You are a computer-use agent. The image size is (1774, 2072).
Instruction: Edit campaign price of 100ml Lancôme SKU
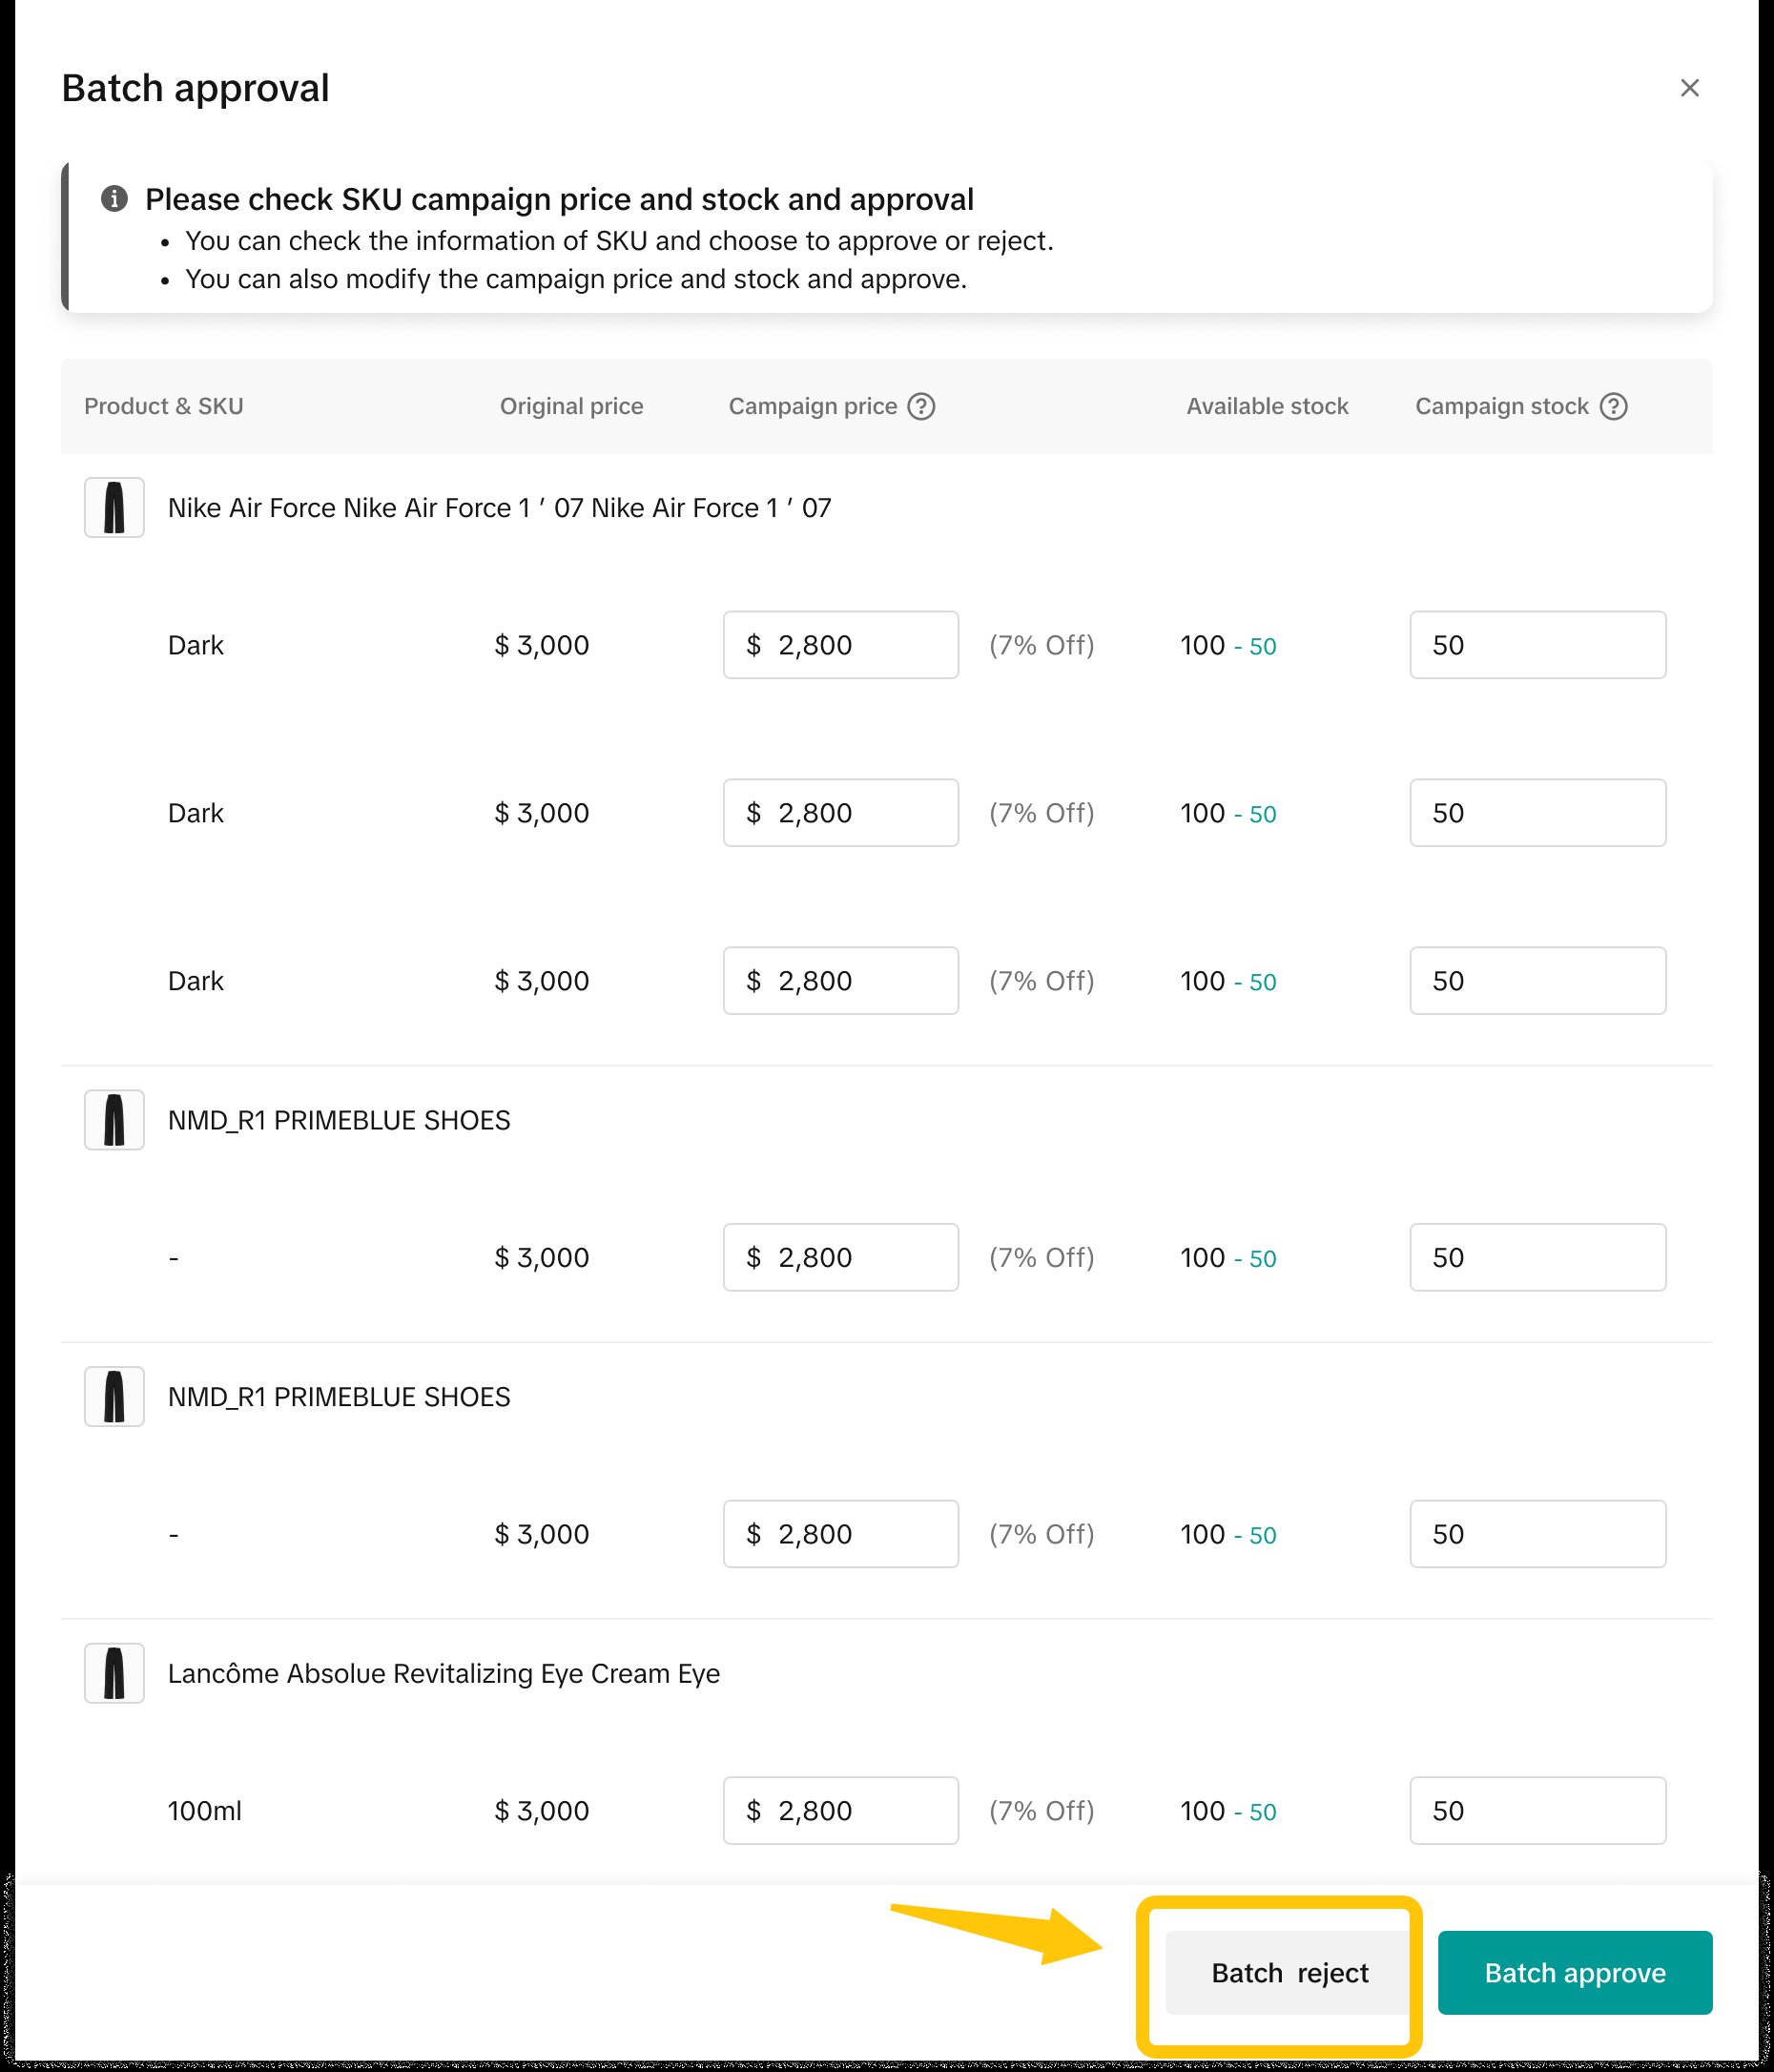(x=840, y=1810)
